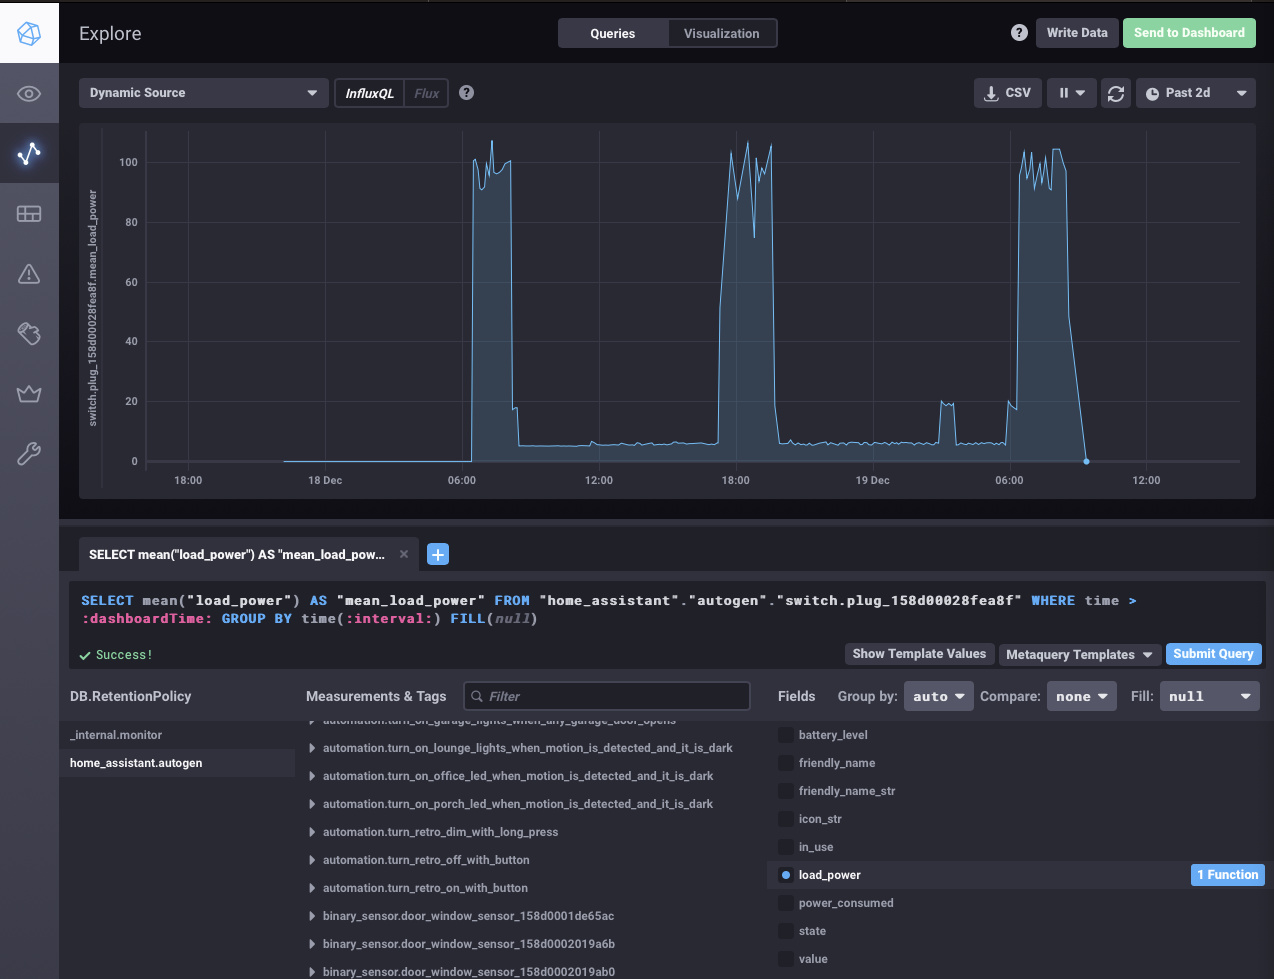Open the Past 2d time range dropdown
The height and width of the screenshot is (979, 1274).
pos(1196,93)
